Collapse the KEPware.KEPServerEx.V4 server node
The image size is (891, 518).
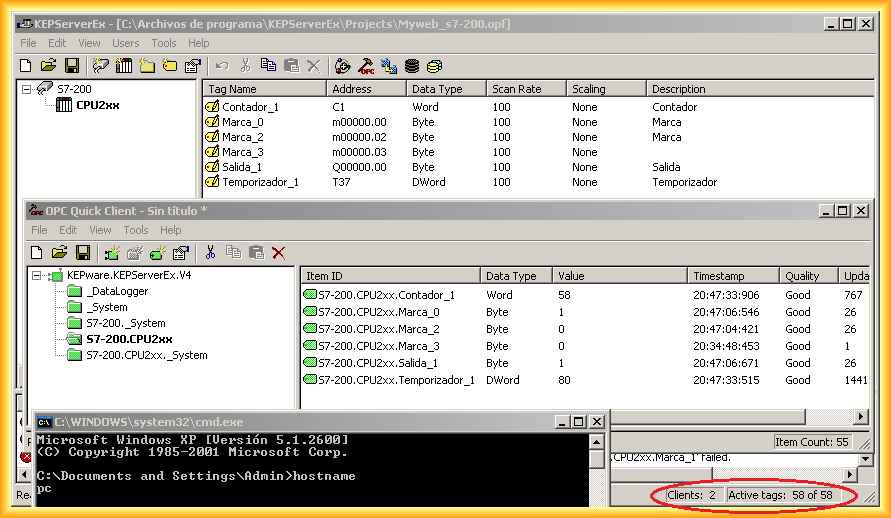(36, 276)
